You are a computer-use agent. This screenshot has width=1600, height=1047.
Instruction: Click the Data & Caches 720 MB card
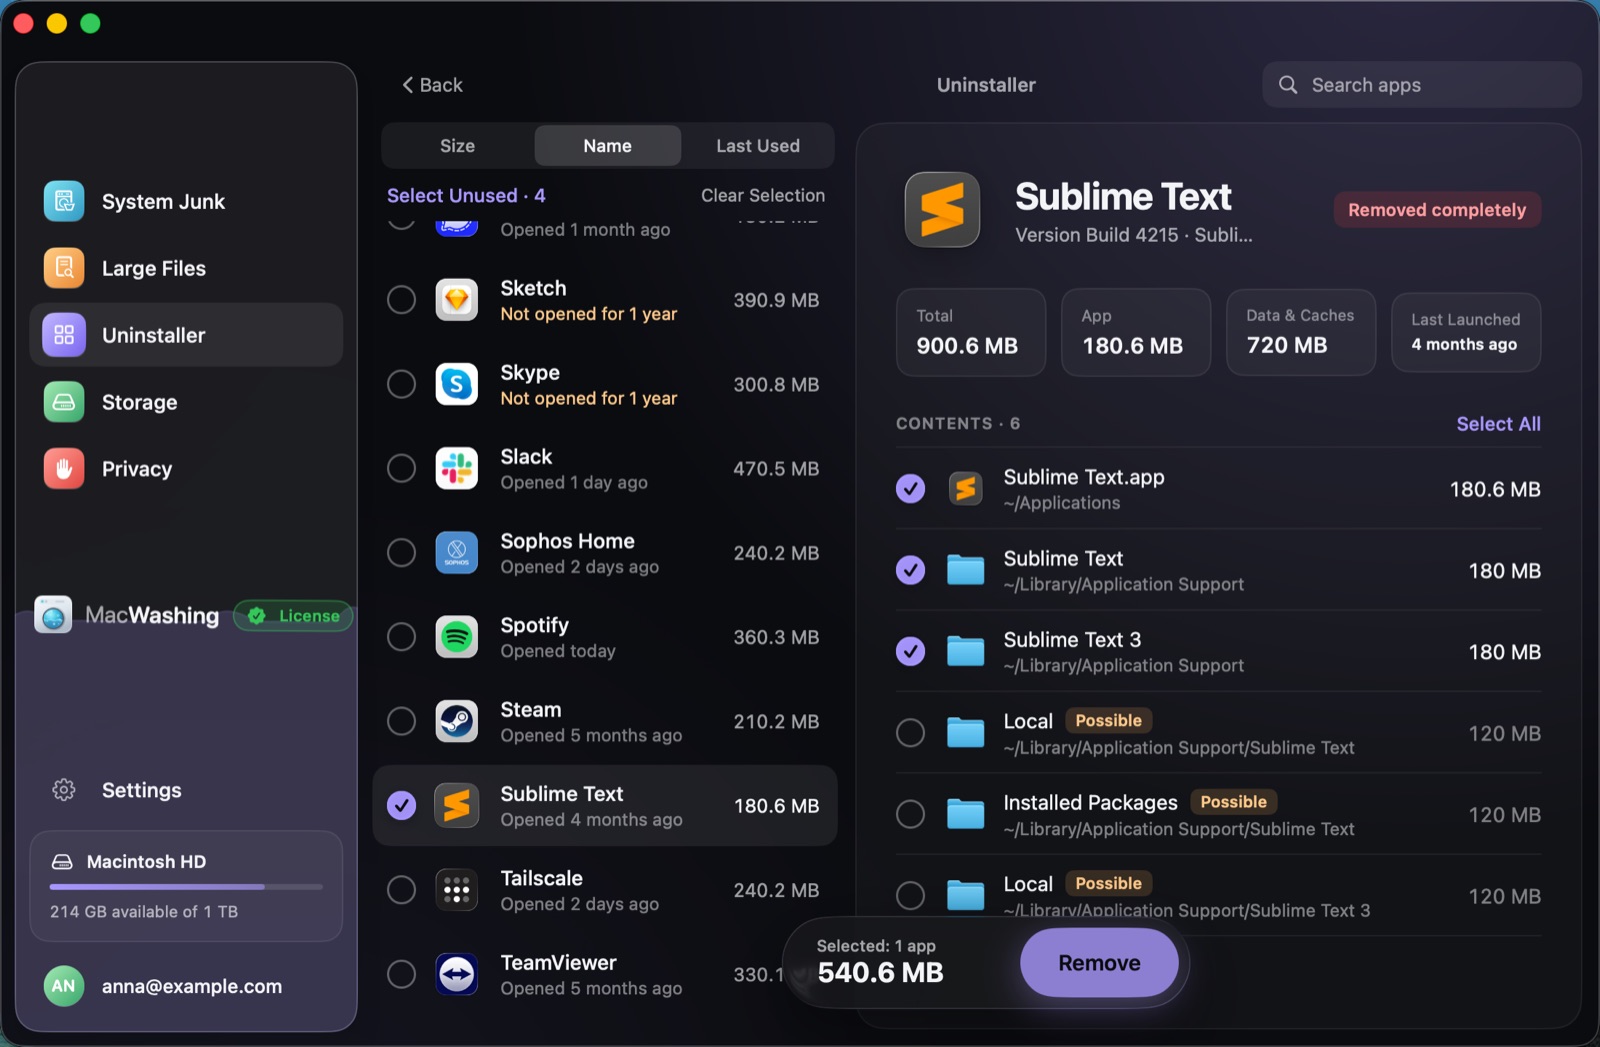pos(1301,333)
